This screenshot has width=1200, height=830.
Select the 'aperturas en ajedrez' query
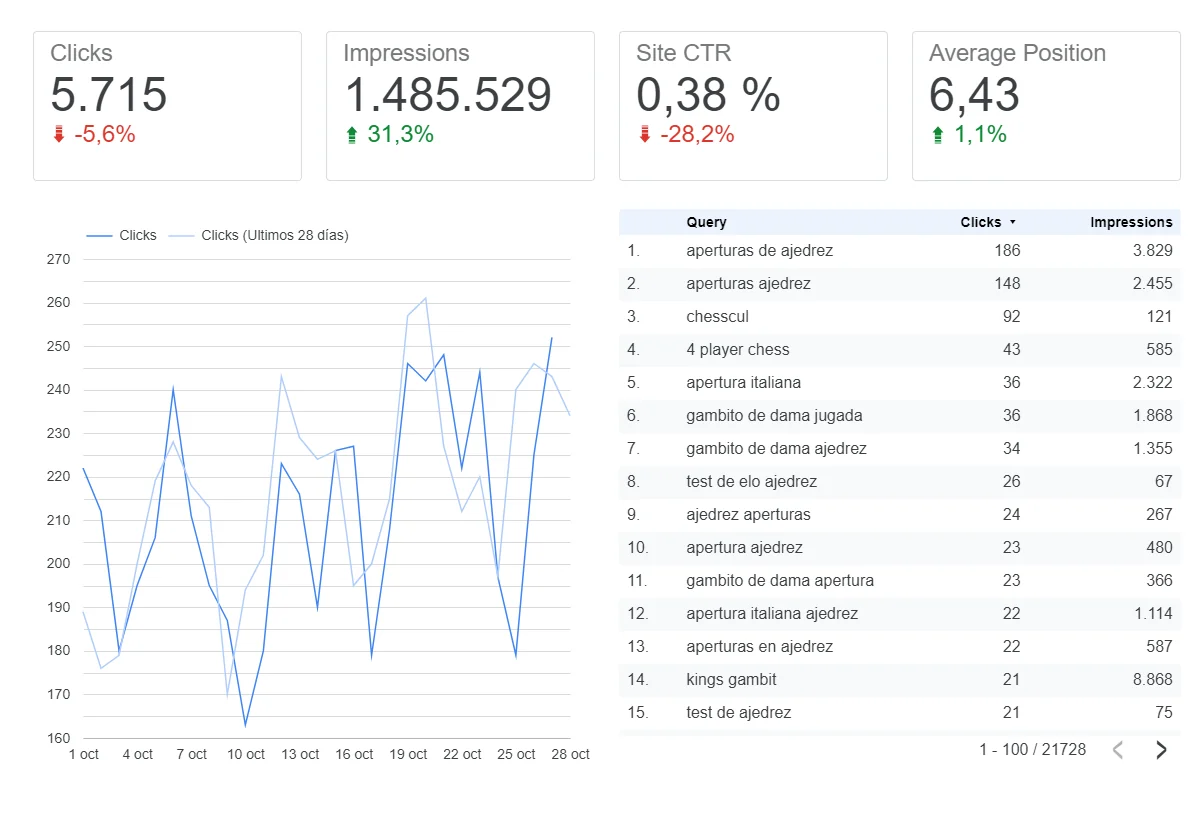coord(759,647)
